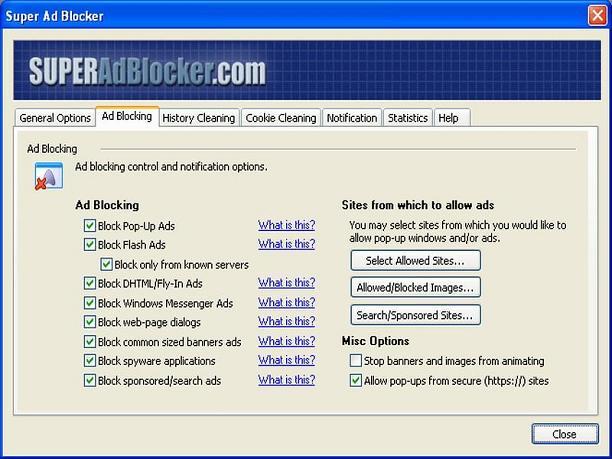Uncheck Allow pop-ups from secure sites
The height and width of the screenshot is (459, 612).
pyautogui.click(x=356, y=381)
